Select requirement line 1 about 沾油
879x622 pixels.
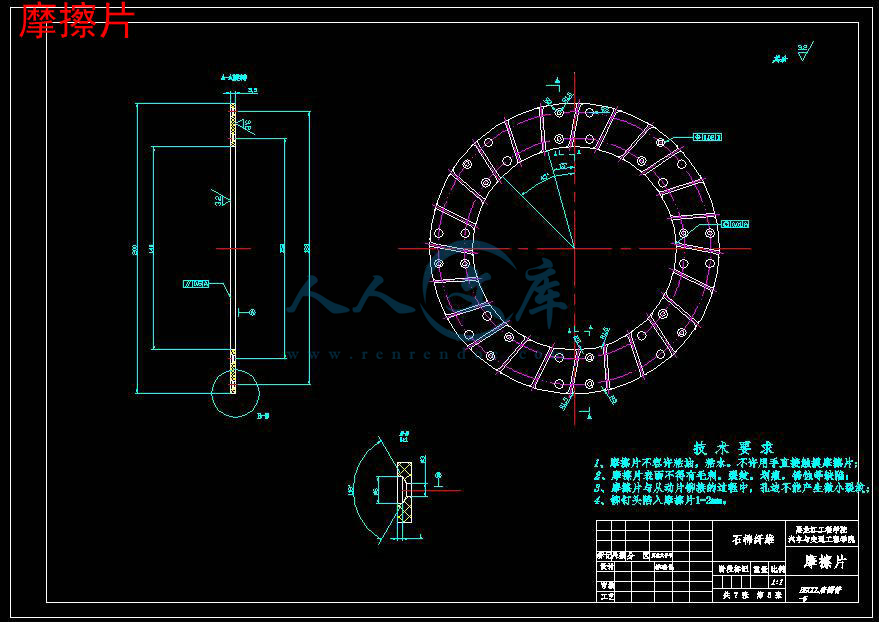coord(725,463)
